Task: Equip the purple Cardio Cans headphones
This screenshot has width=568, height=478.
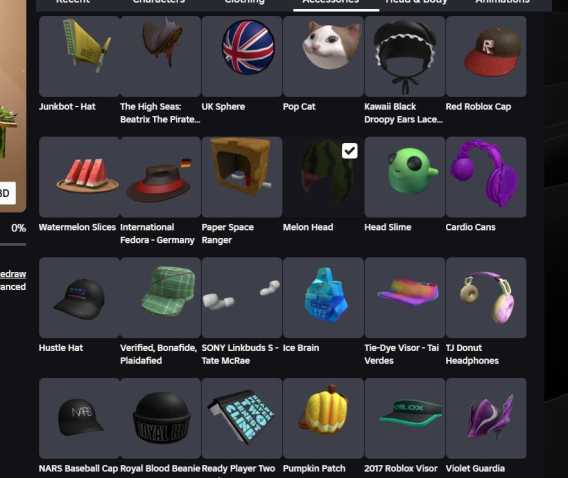Action: (x=486, y=177)
